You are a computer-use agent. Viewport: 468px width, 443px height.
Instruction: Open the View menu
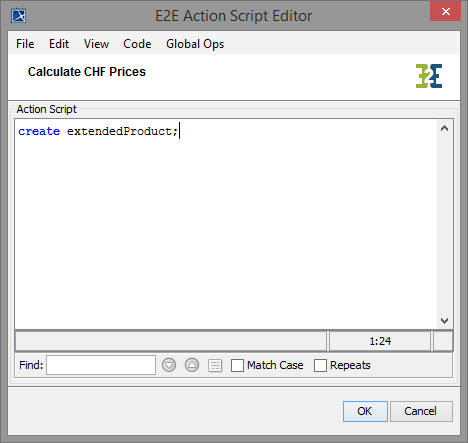(96, 44)
